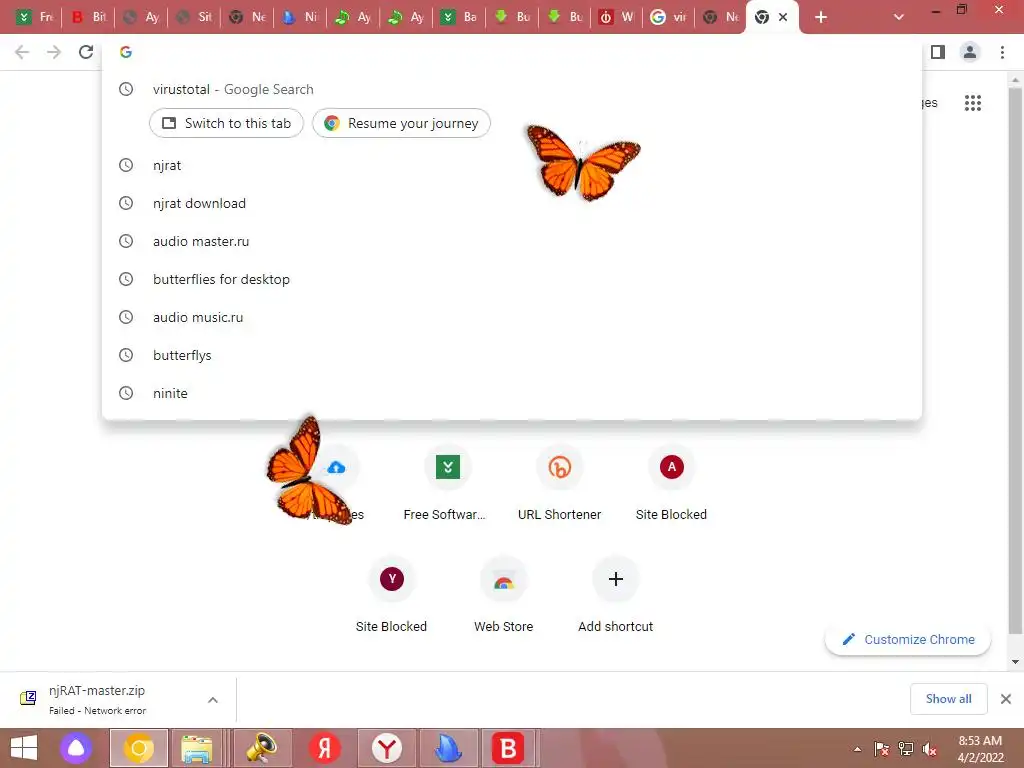Choose the 'njrat' suggestion
1024x768 pixels.
click(512, 165)
